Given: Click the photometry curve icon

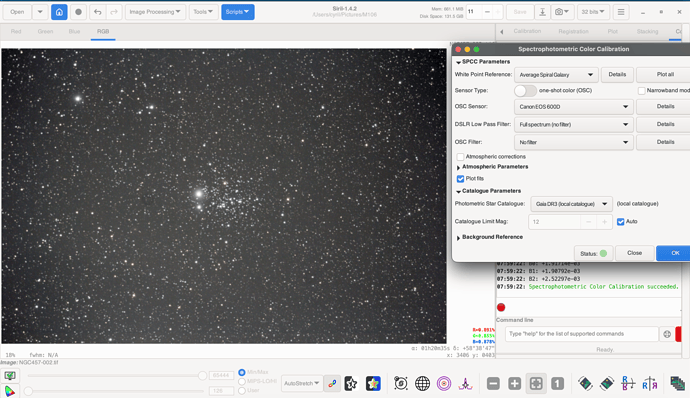Looking at the screenshot, I should point(465,383).
